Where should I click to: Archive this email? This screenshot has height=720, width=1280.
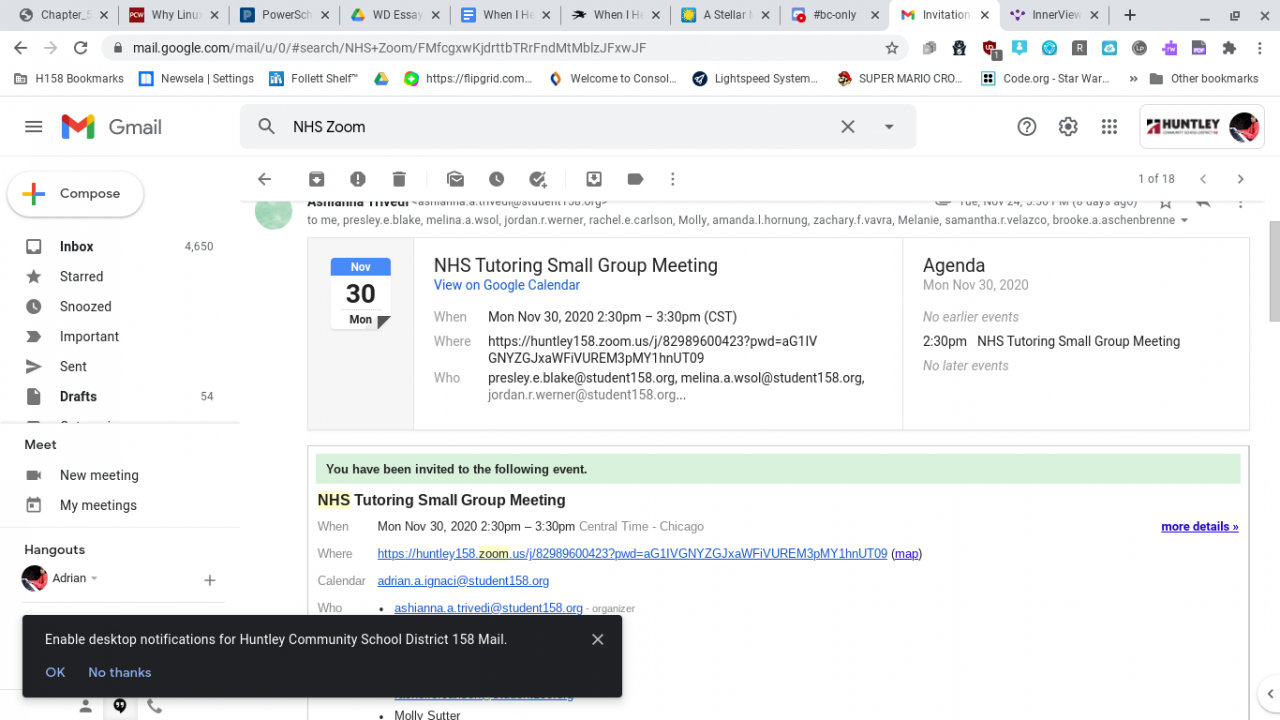pyautogui.click(x=316, y=179)
